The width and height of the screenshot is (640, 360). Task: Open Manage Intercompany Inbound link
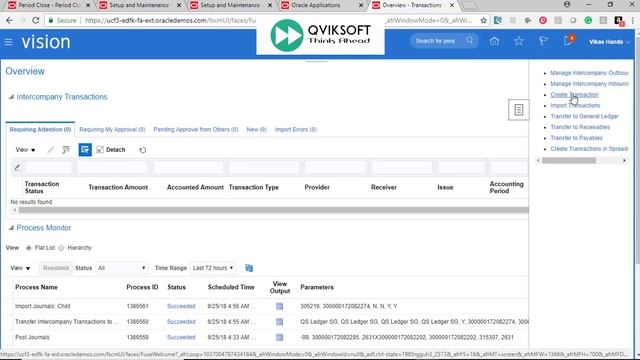pos(589,84)
